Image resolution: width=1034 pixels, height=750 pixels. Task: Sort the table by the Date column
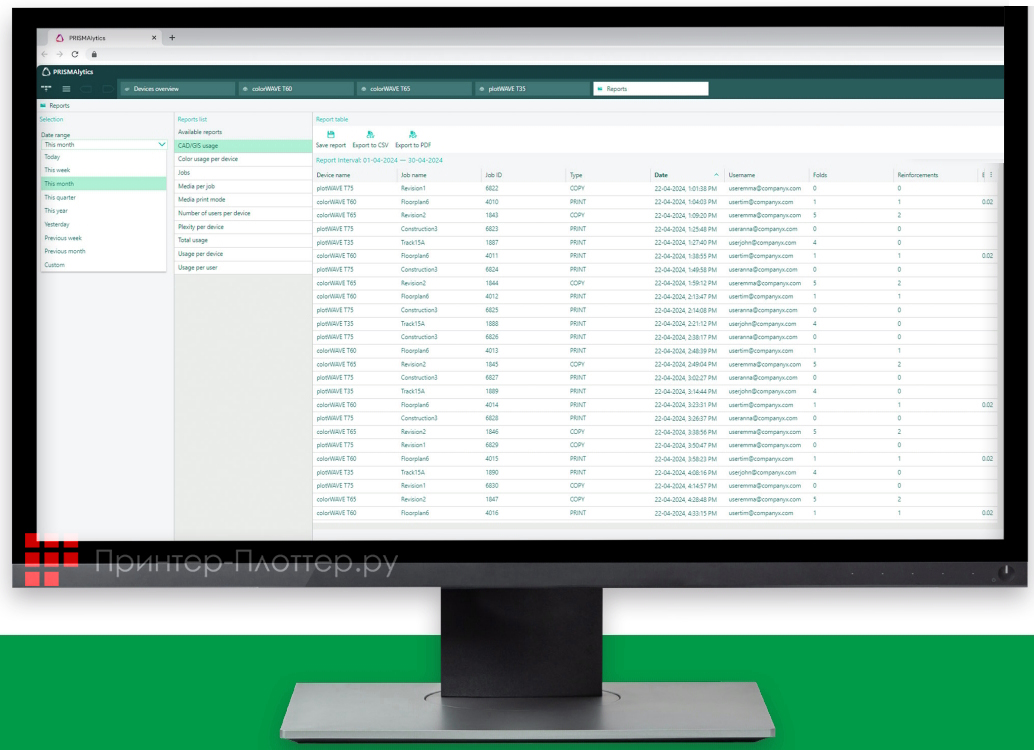[x=661, y=175]
